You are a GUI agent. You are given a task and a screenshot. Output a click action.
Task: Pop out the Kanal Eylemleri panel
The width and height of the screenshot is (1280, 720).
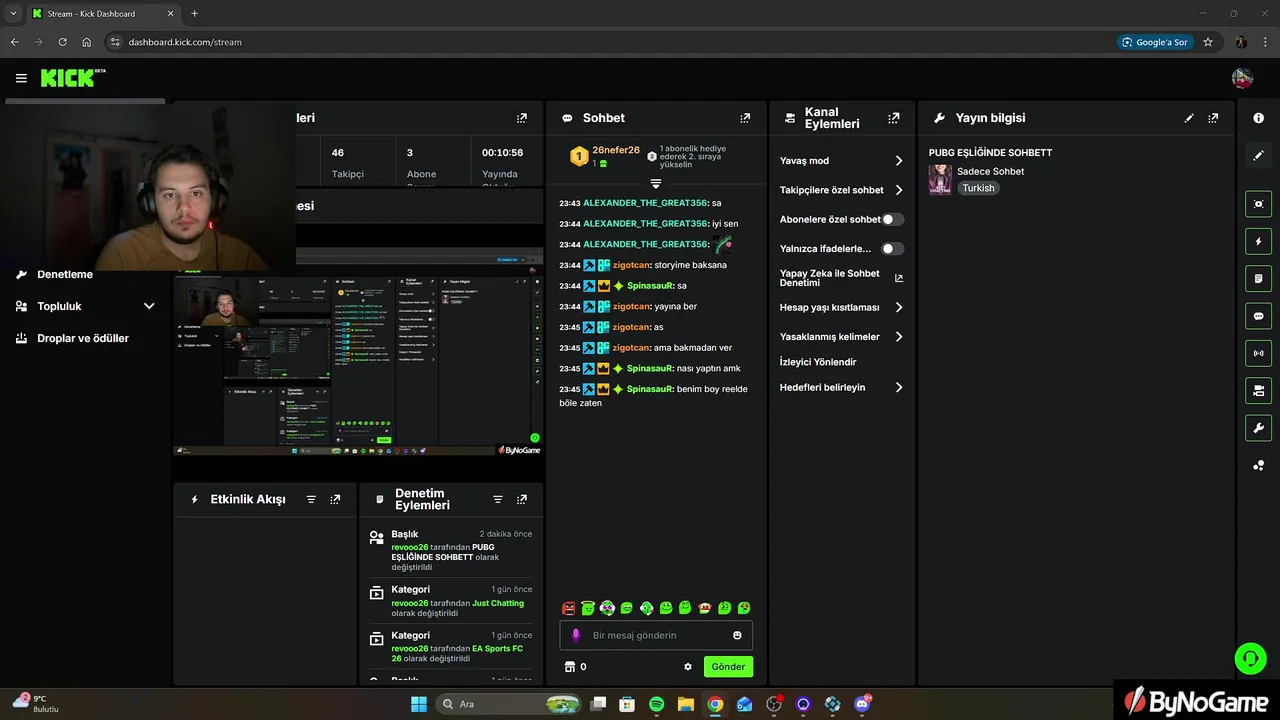894,118
